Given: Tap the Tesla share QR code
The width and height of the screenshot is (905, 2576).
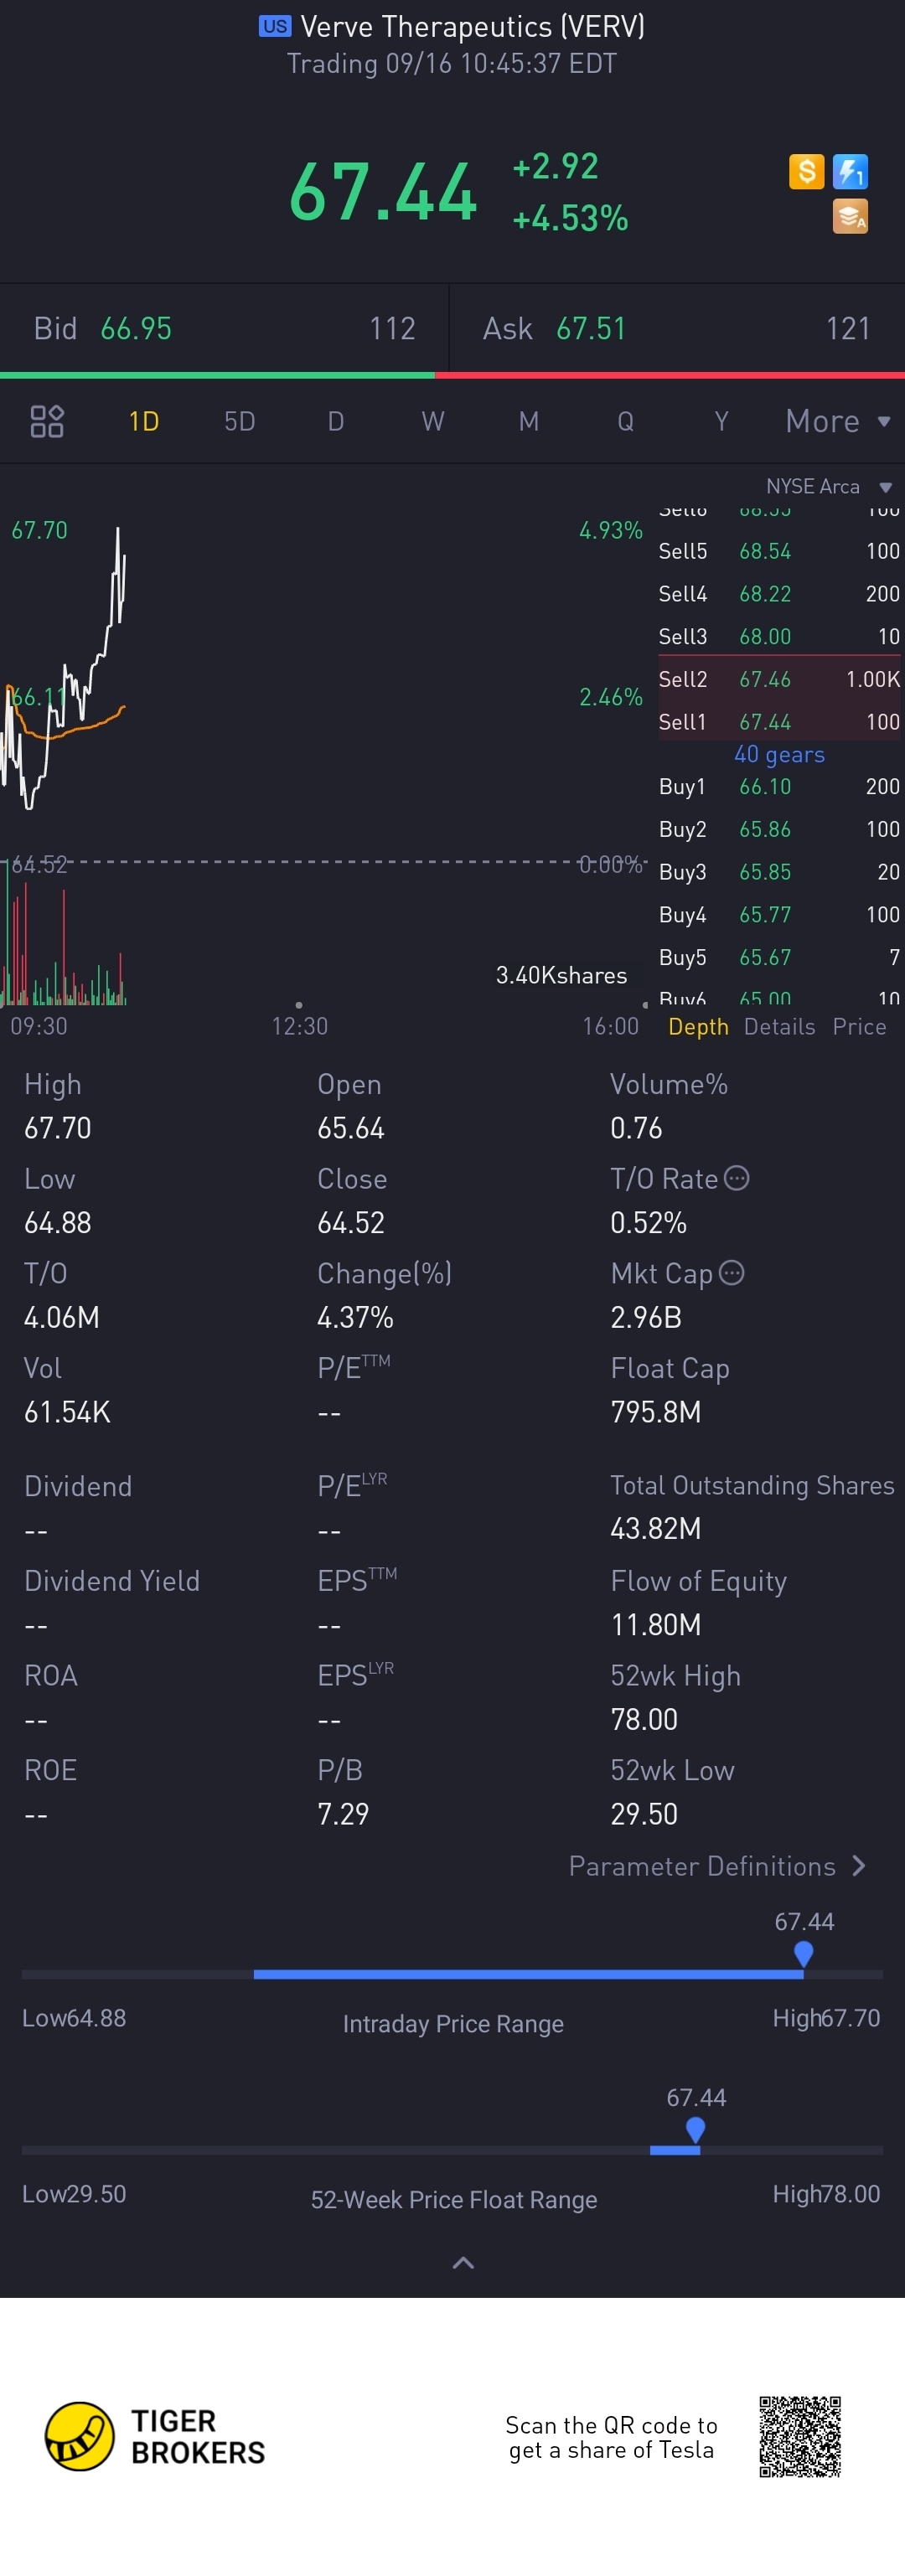Looking at the screenshot, I should (x=799, y=2436).
